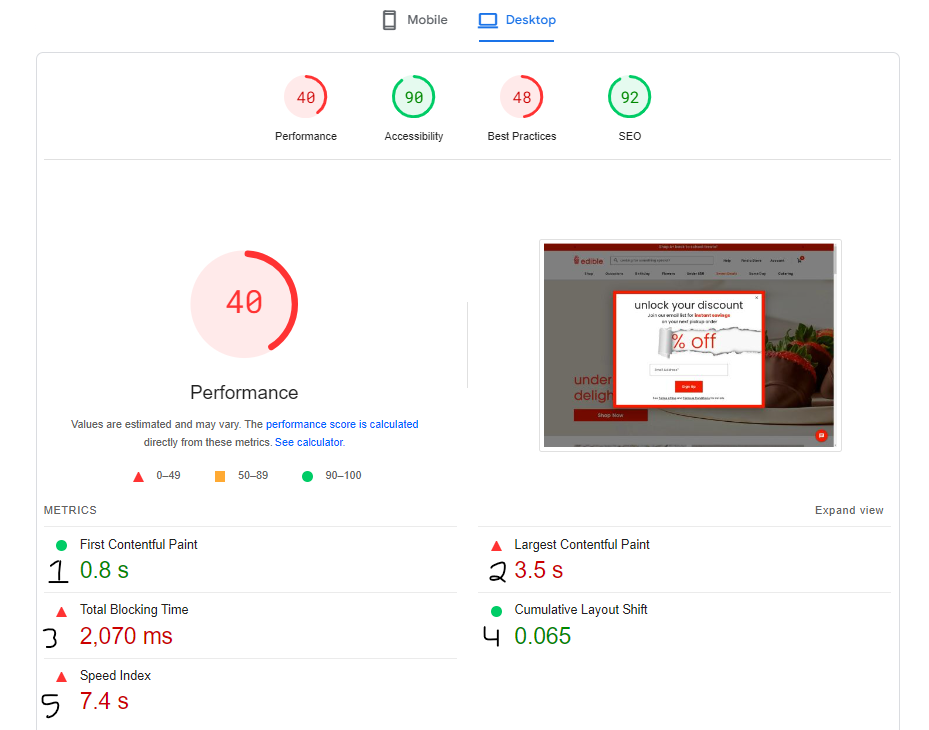Open the 'See calculator' link
The width and height of the screenshot is (929, 730).
click(309, 442)
